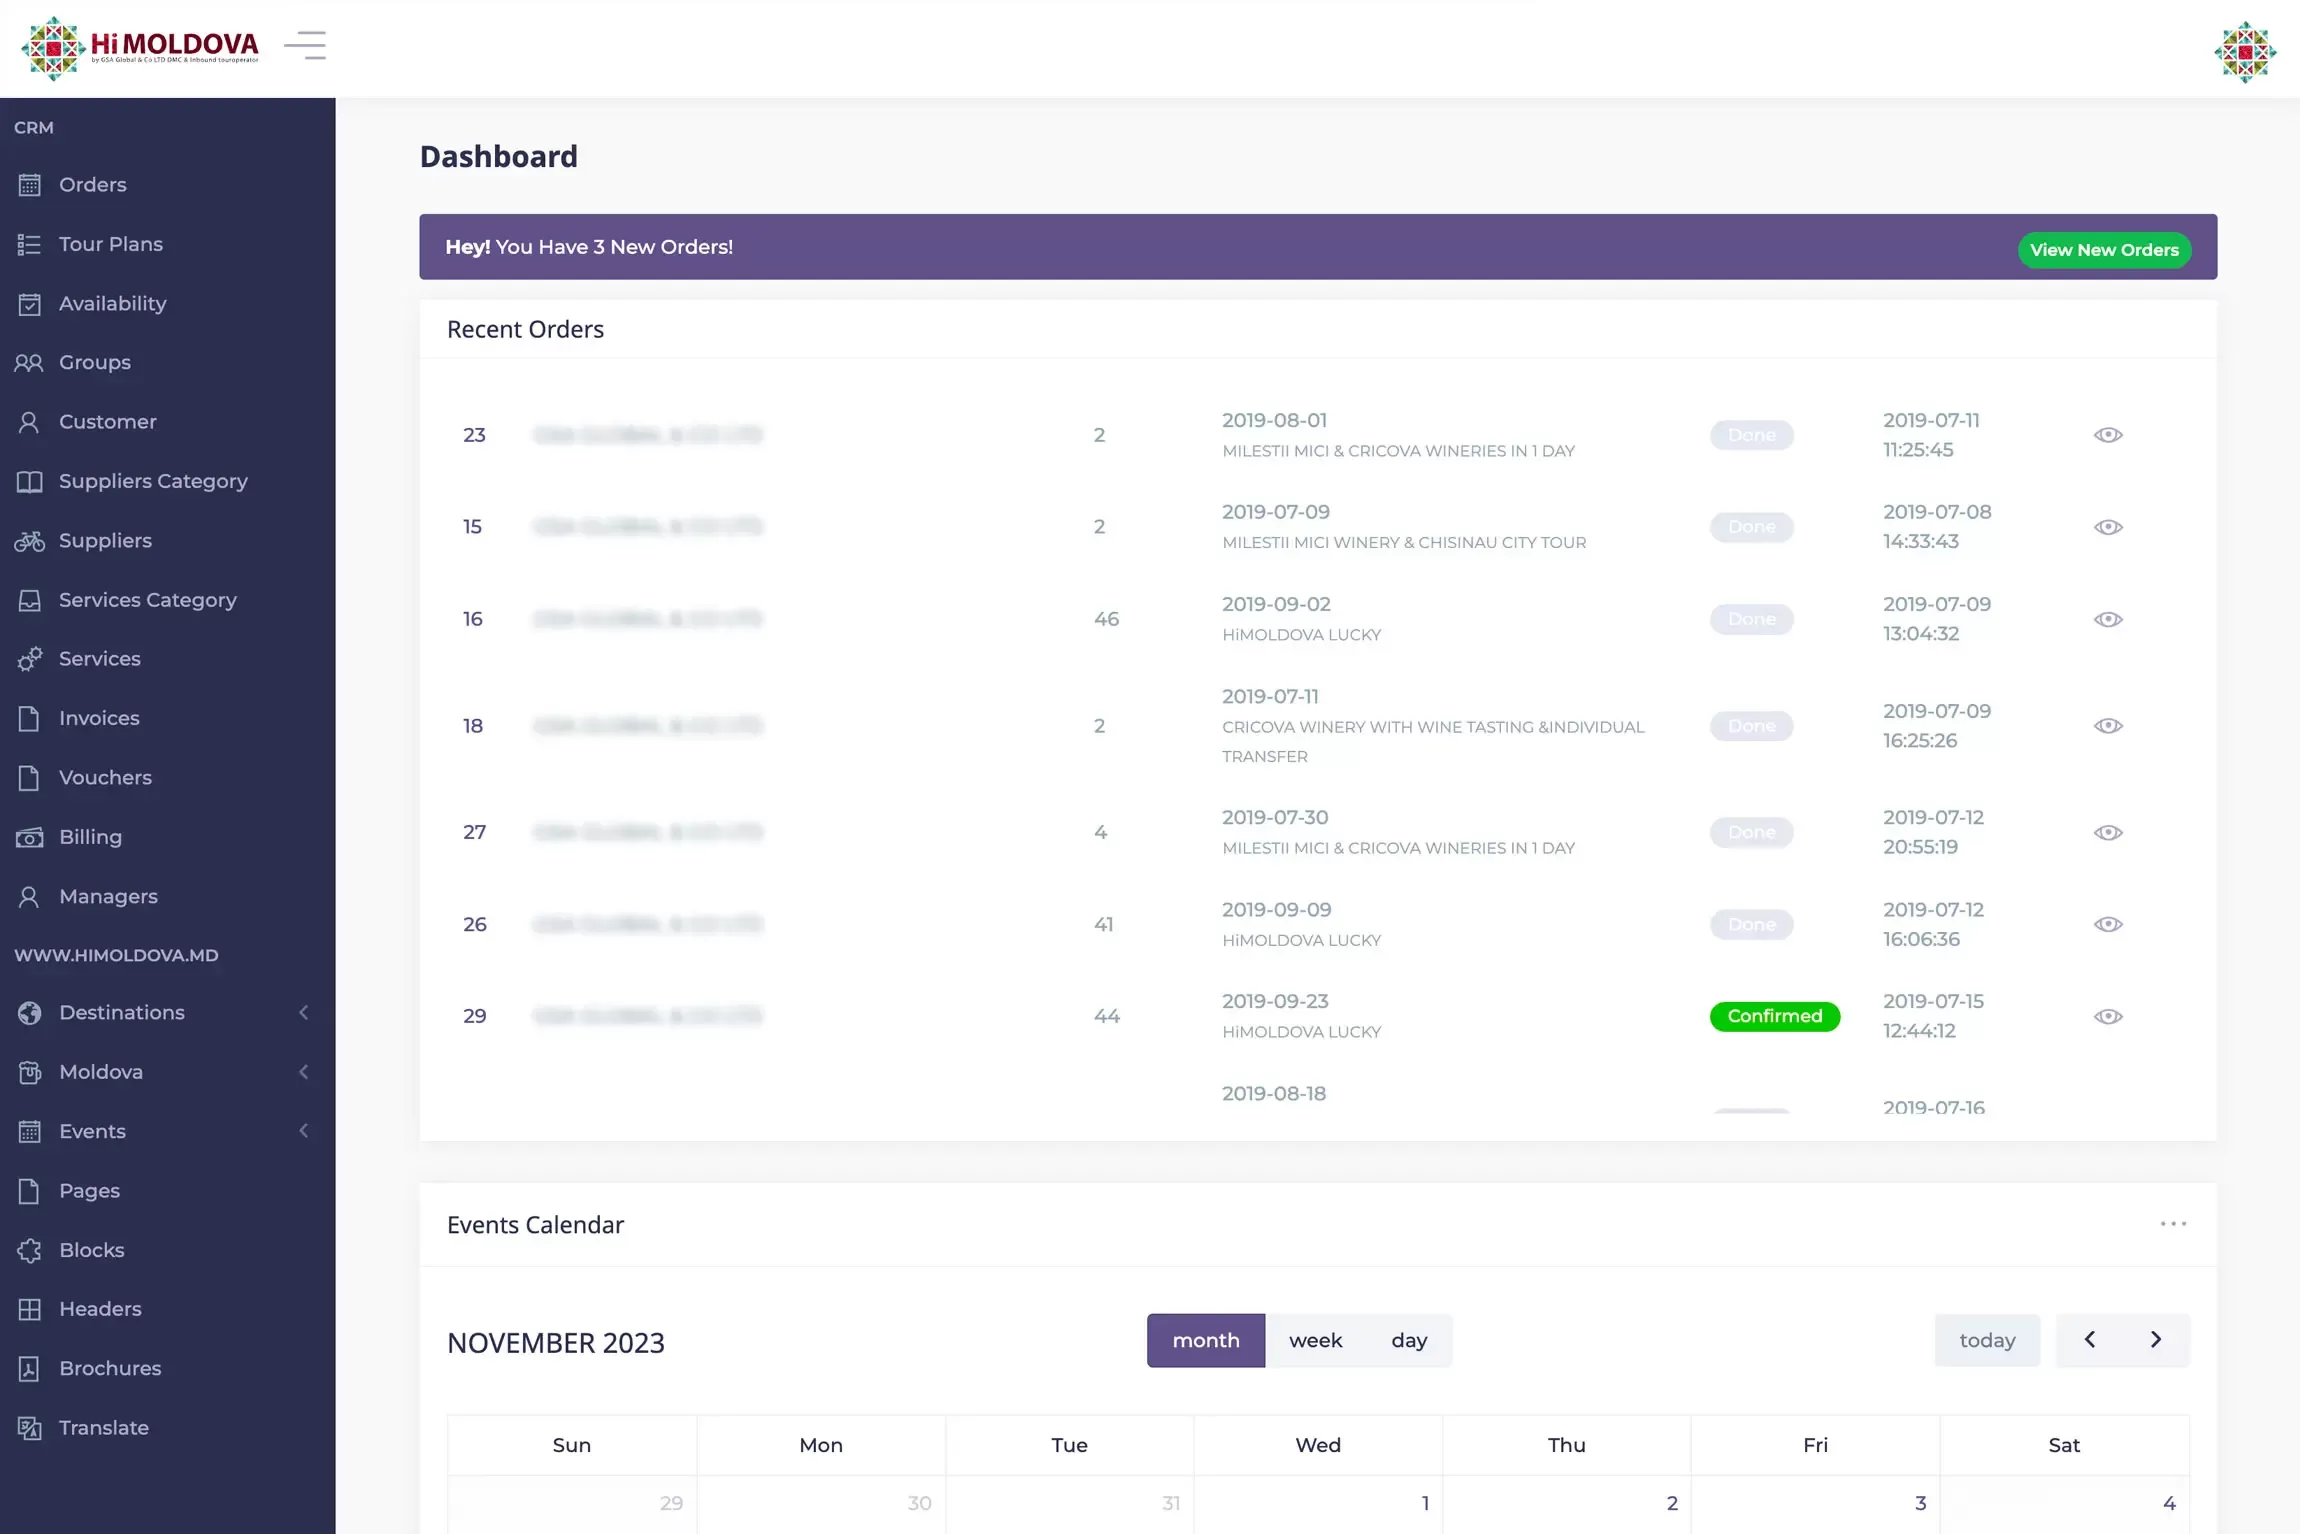Image resolution: width=2300 pixels, height=1534 pixels.
Task: Open Events Calendar three-dots options menu
Action: (x=2173, y=1224)
